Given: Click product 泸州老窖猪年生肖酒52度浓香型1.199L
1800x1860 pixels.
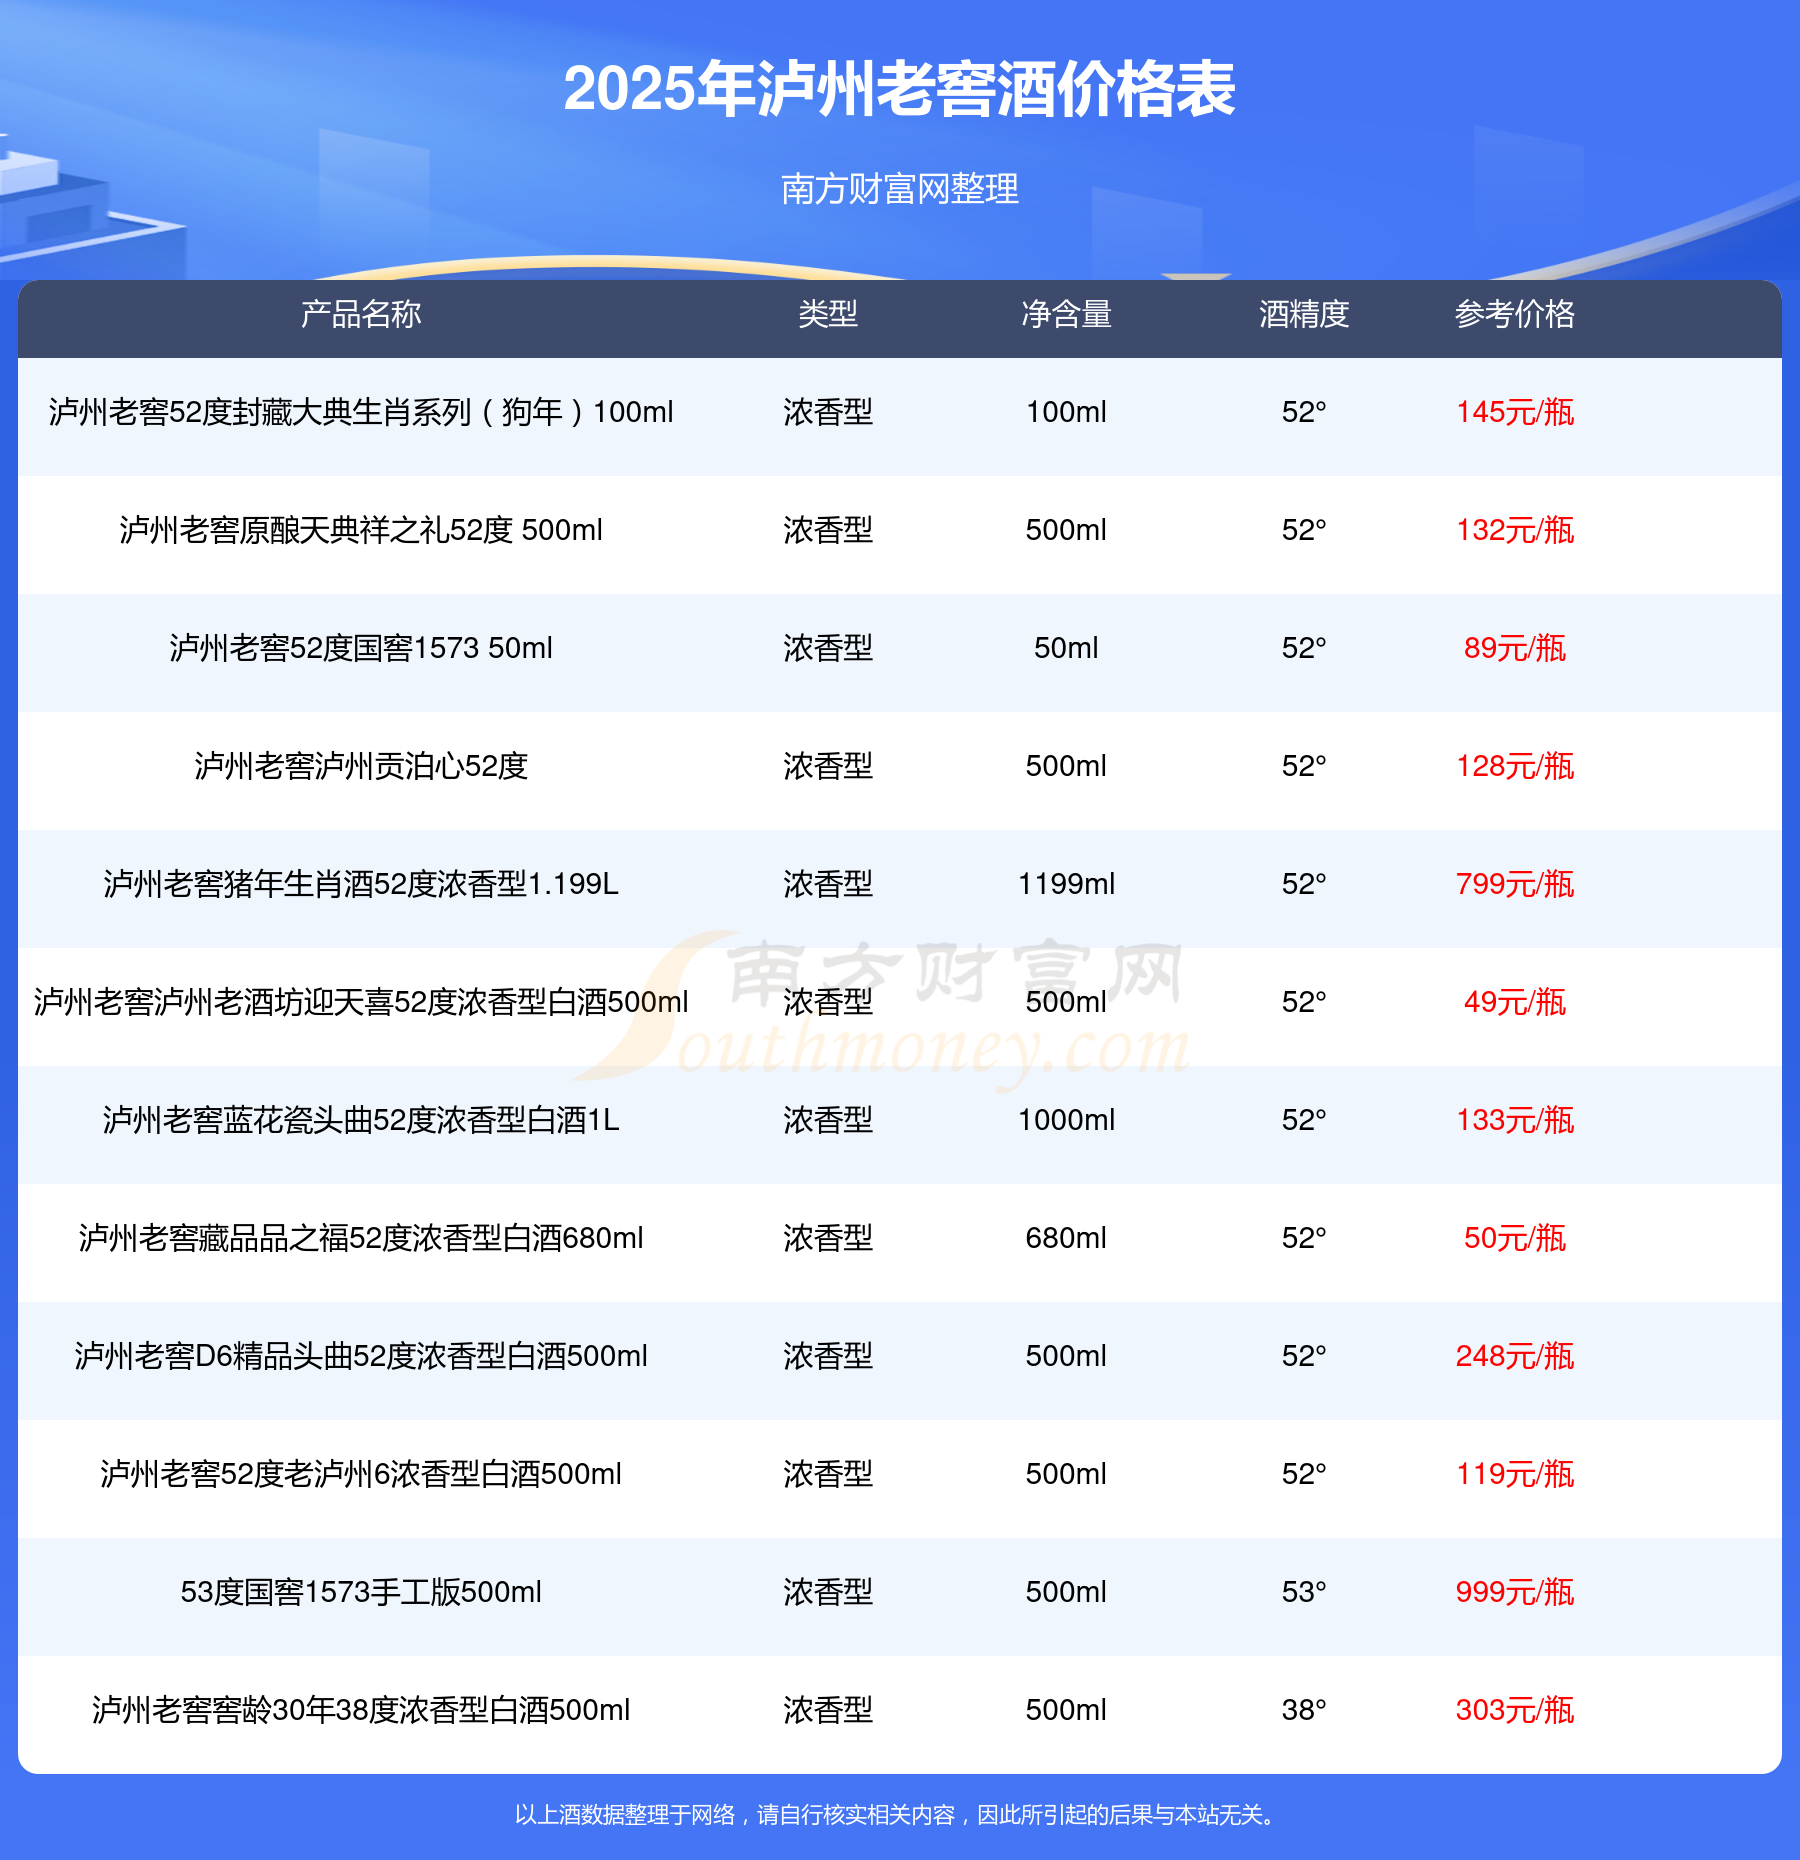Looking at the screenshot, I should 361,884.
